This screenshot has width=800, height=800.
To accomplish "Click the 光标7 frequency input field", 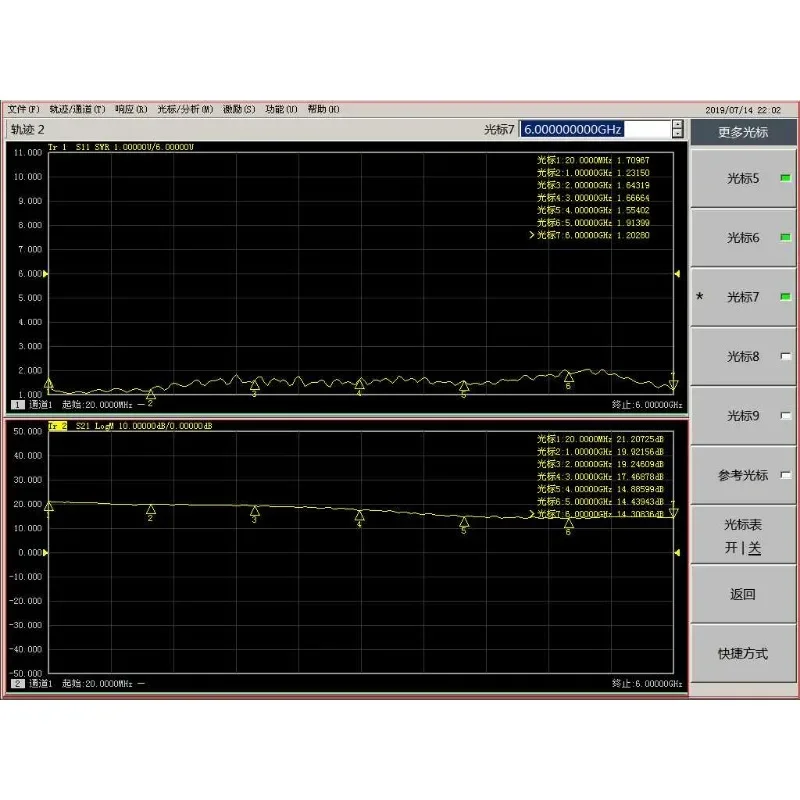I will (595, 129).
